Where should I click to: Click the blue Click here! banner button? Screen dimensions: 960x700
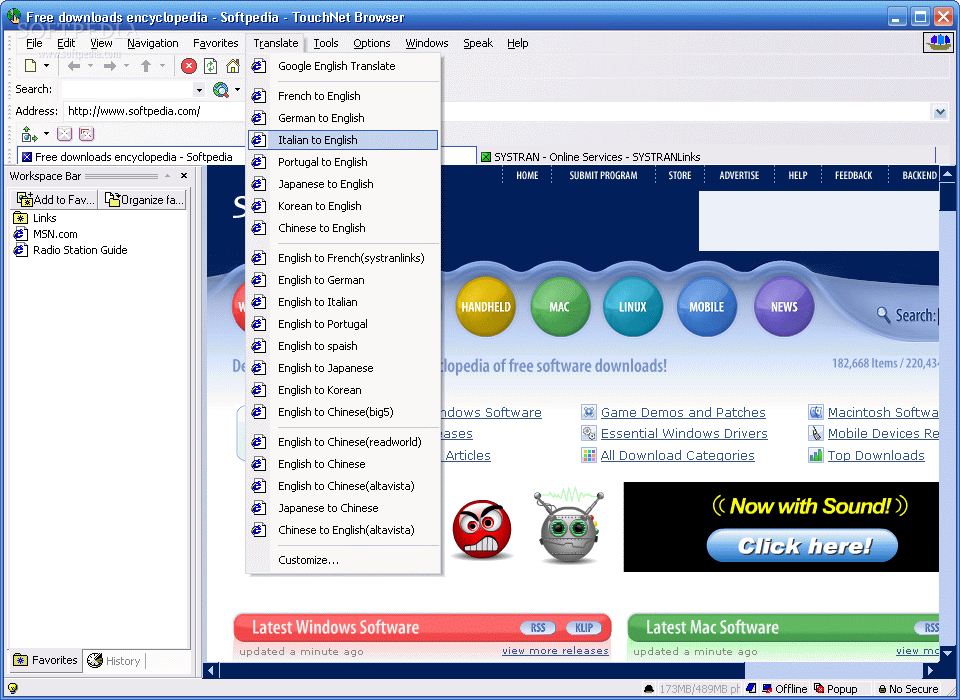click(x=802, y=545)
